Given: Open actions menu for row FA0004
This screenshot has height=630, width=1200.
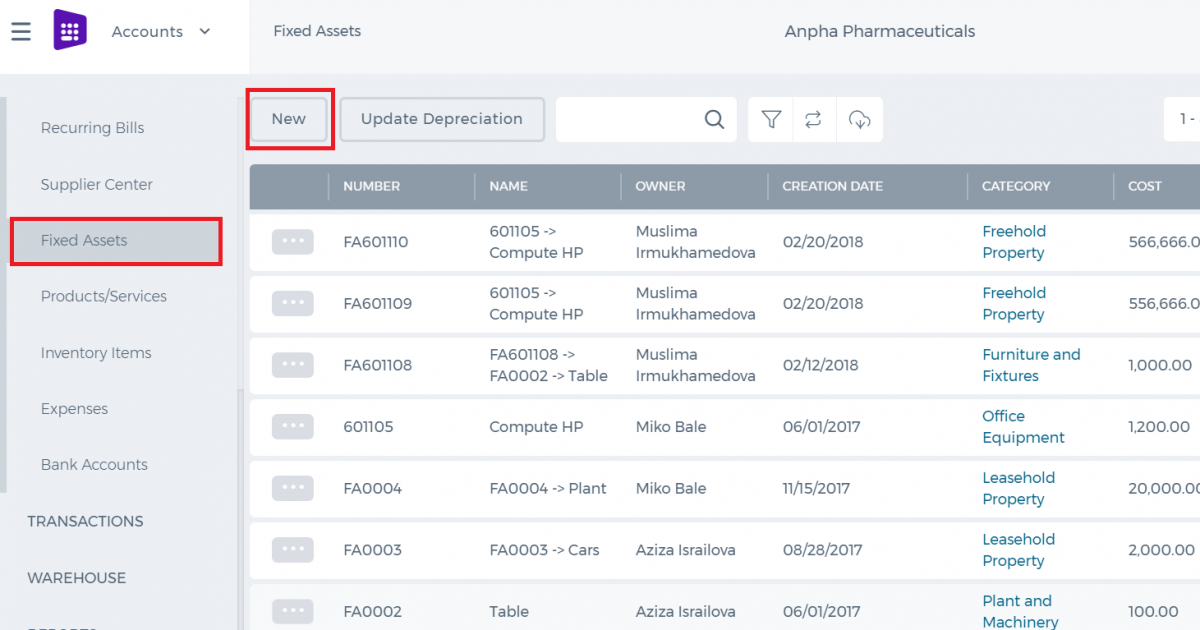Looking at the screenshot, I should [292, 488].
